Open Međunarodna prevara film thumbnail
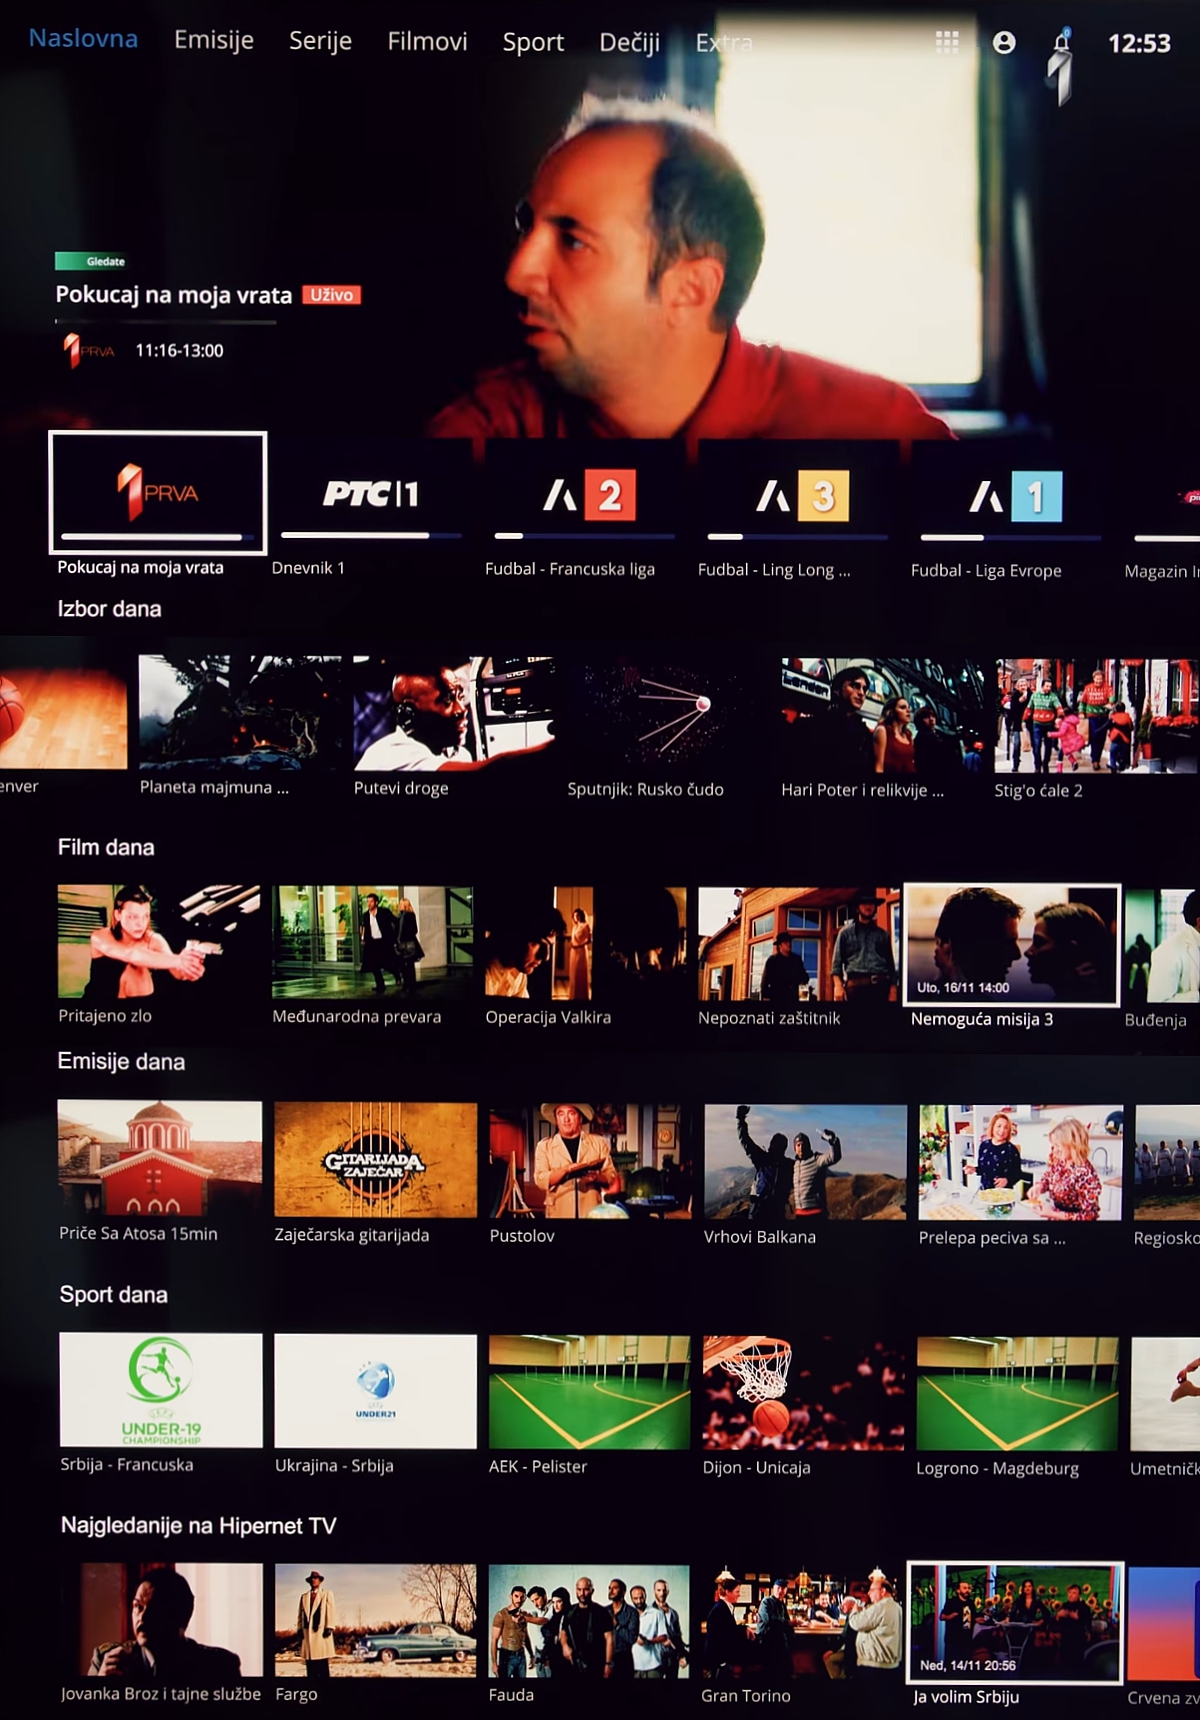Screen dimensions: 1200x1720 (373, 942)
